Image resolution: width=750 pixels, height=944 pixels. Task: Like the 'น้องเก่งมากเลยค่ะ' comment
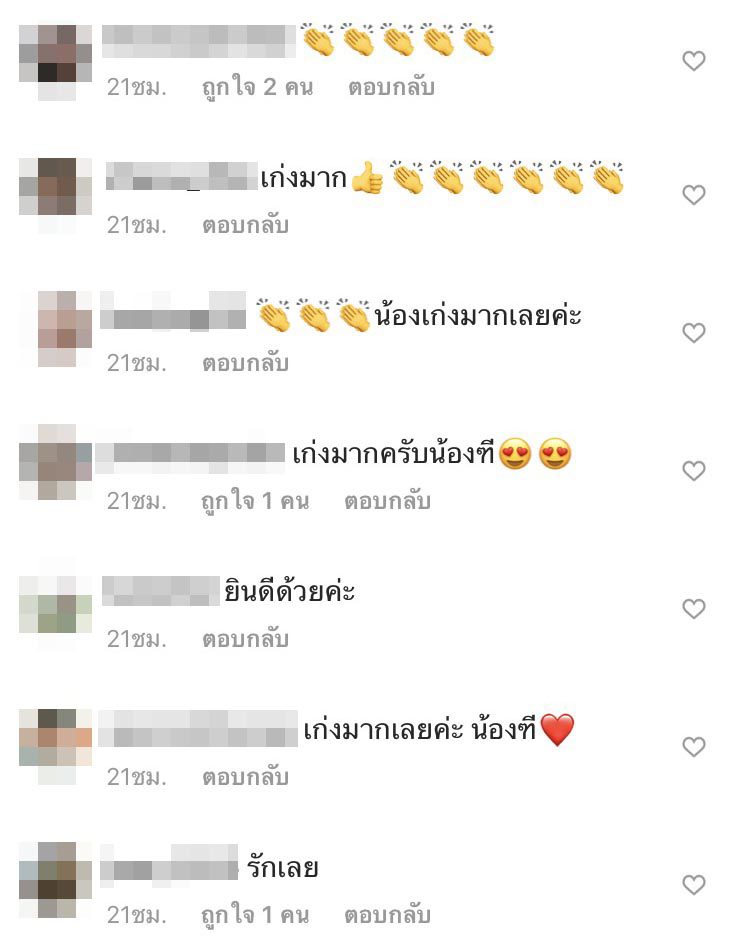[693, 332]
